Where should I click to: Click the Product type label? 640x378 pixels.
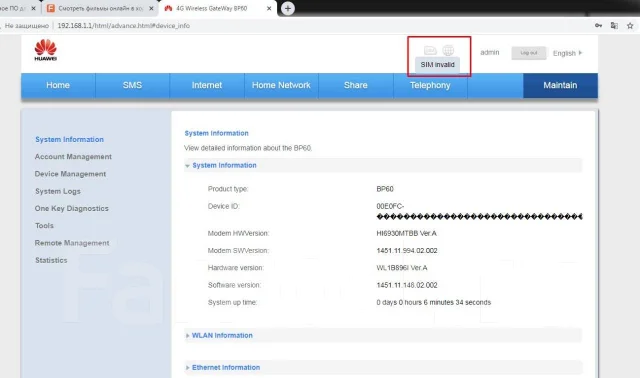coord(228,189)
